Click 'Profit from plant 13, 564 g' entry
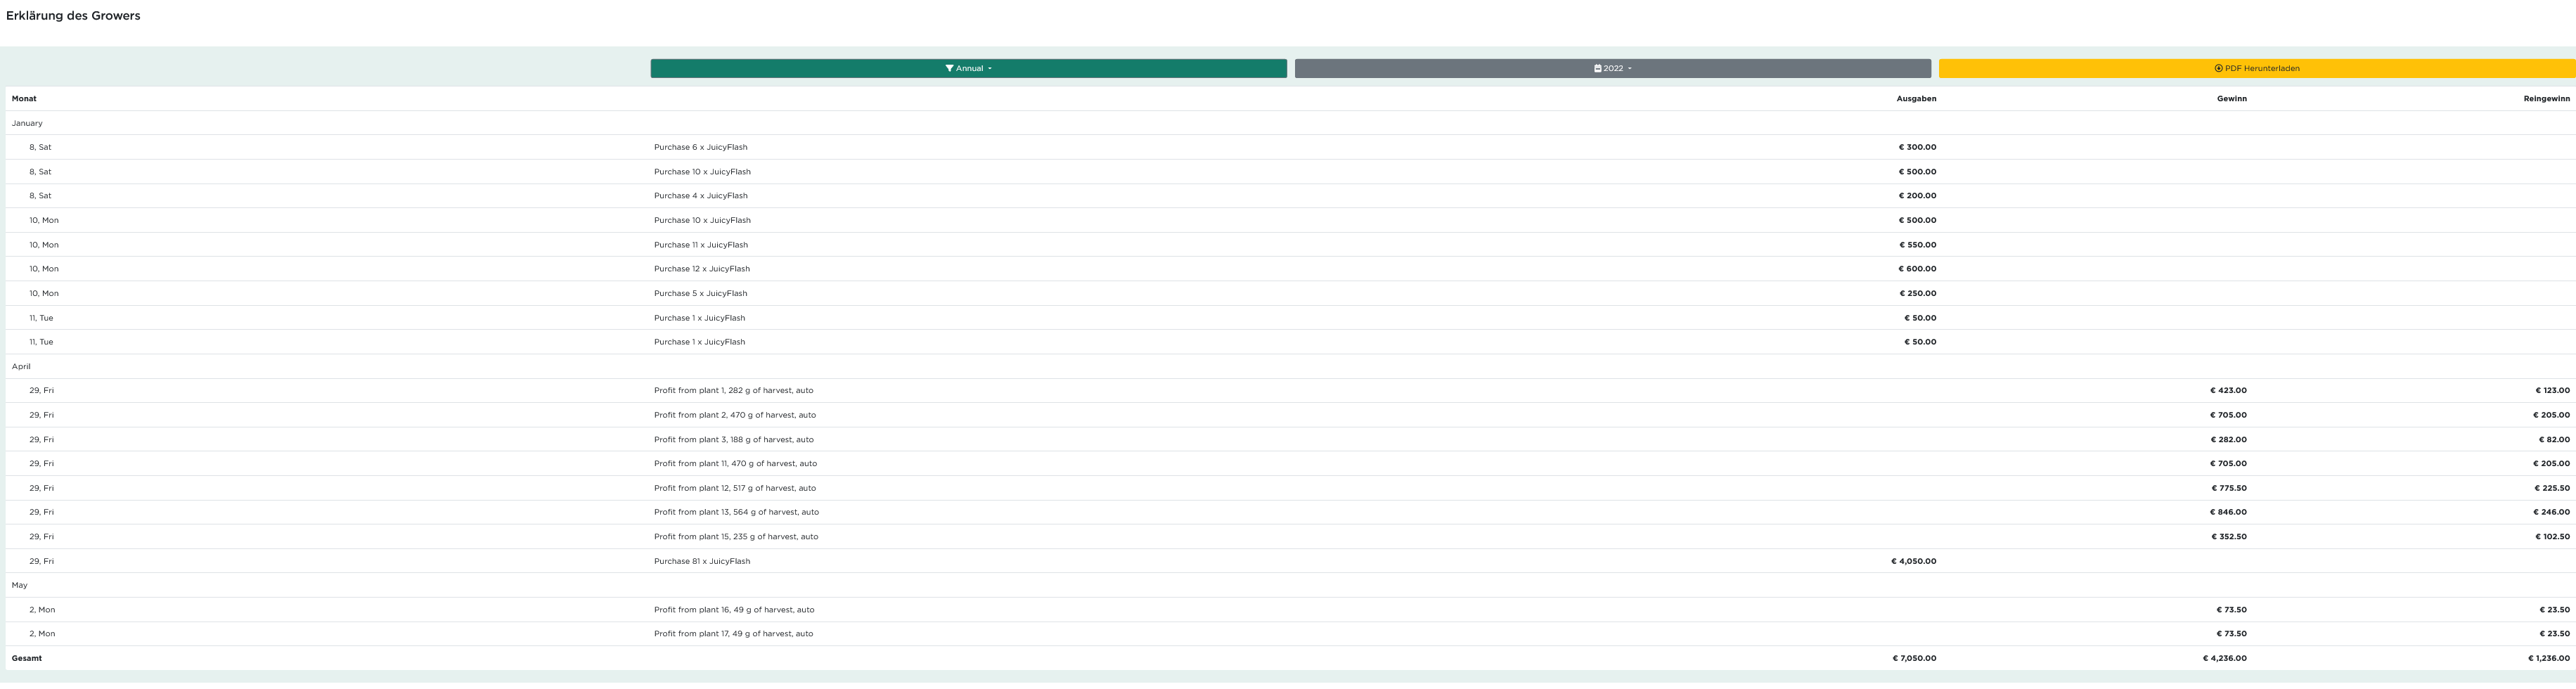 [736, 512]
